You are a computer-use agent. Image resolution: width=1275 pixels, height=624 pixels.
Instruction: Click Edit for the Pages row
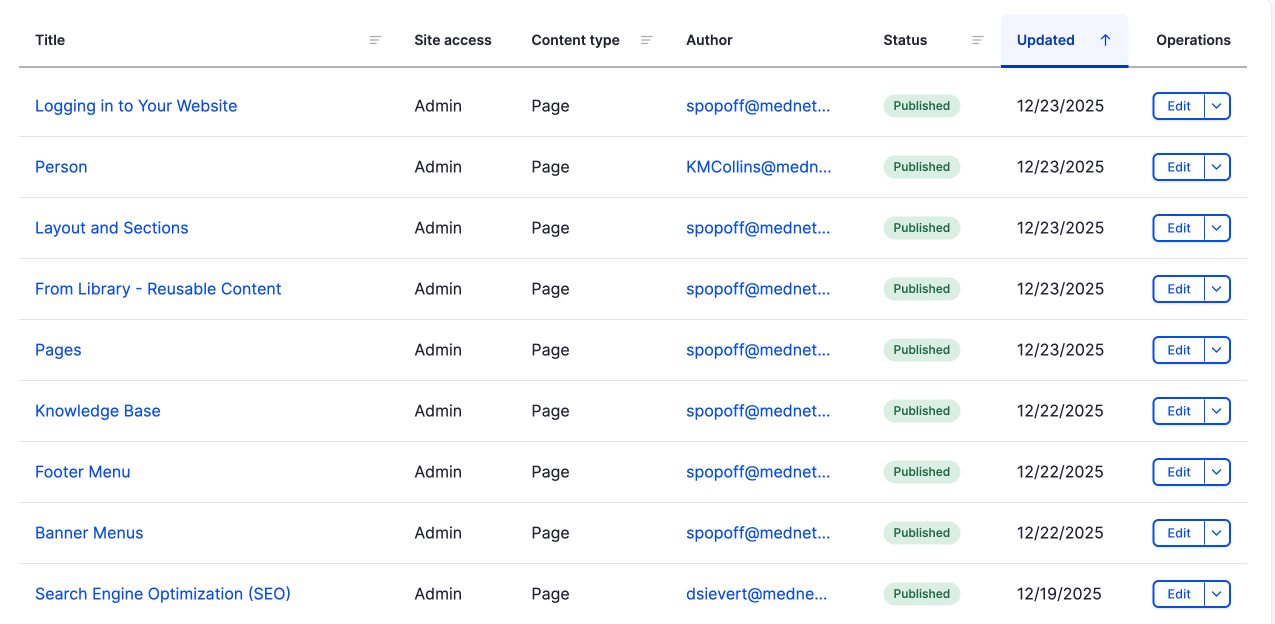[x=1179, y=350]
